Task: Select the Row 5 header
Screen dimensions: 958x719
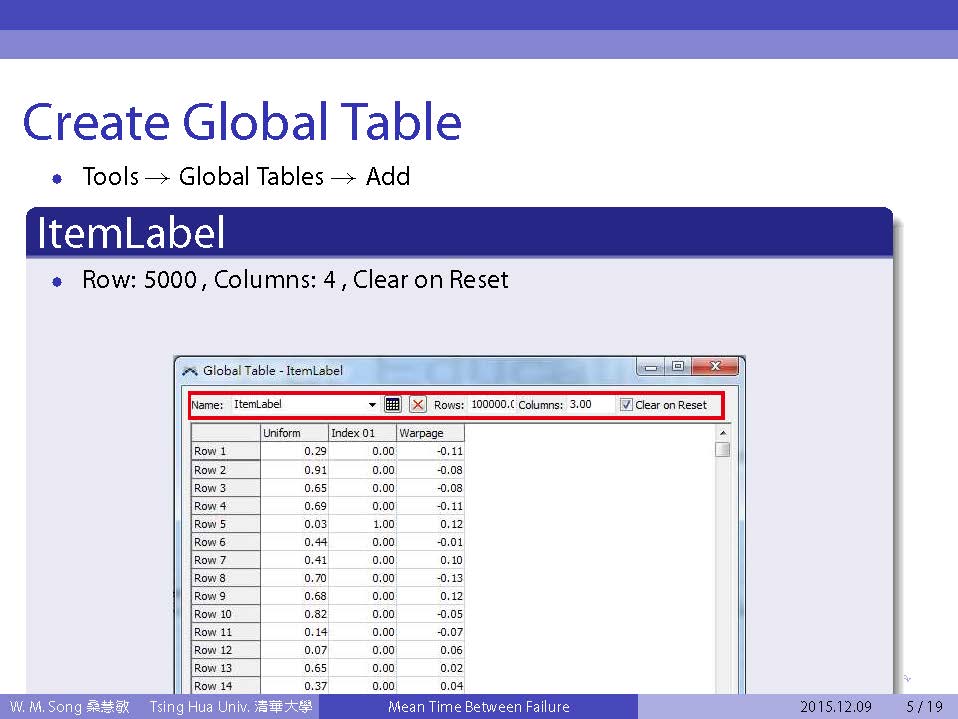Action: tap(225, 524)
